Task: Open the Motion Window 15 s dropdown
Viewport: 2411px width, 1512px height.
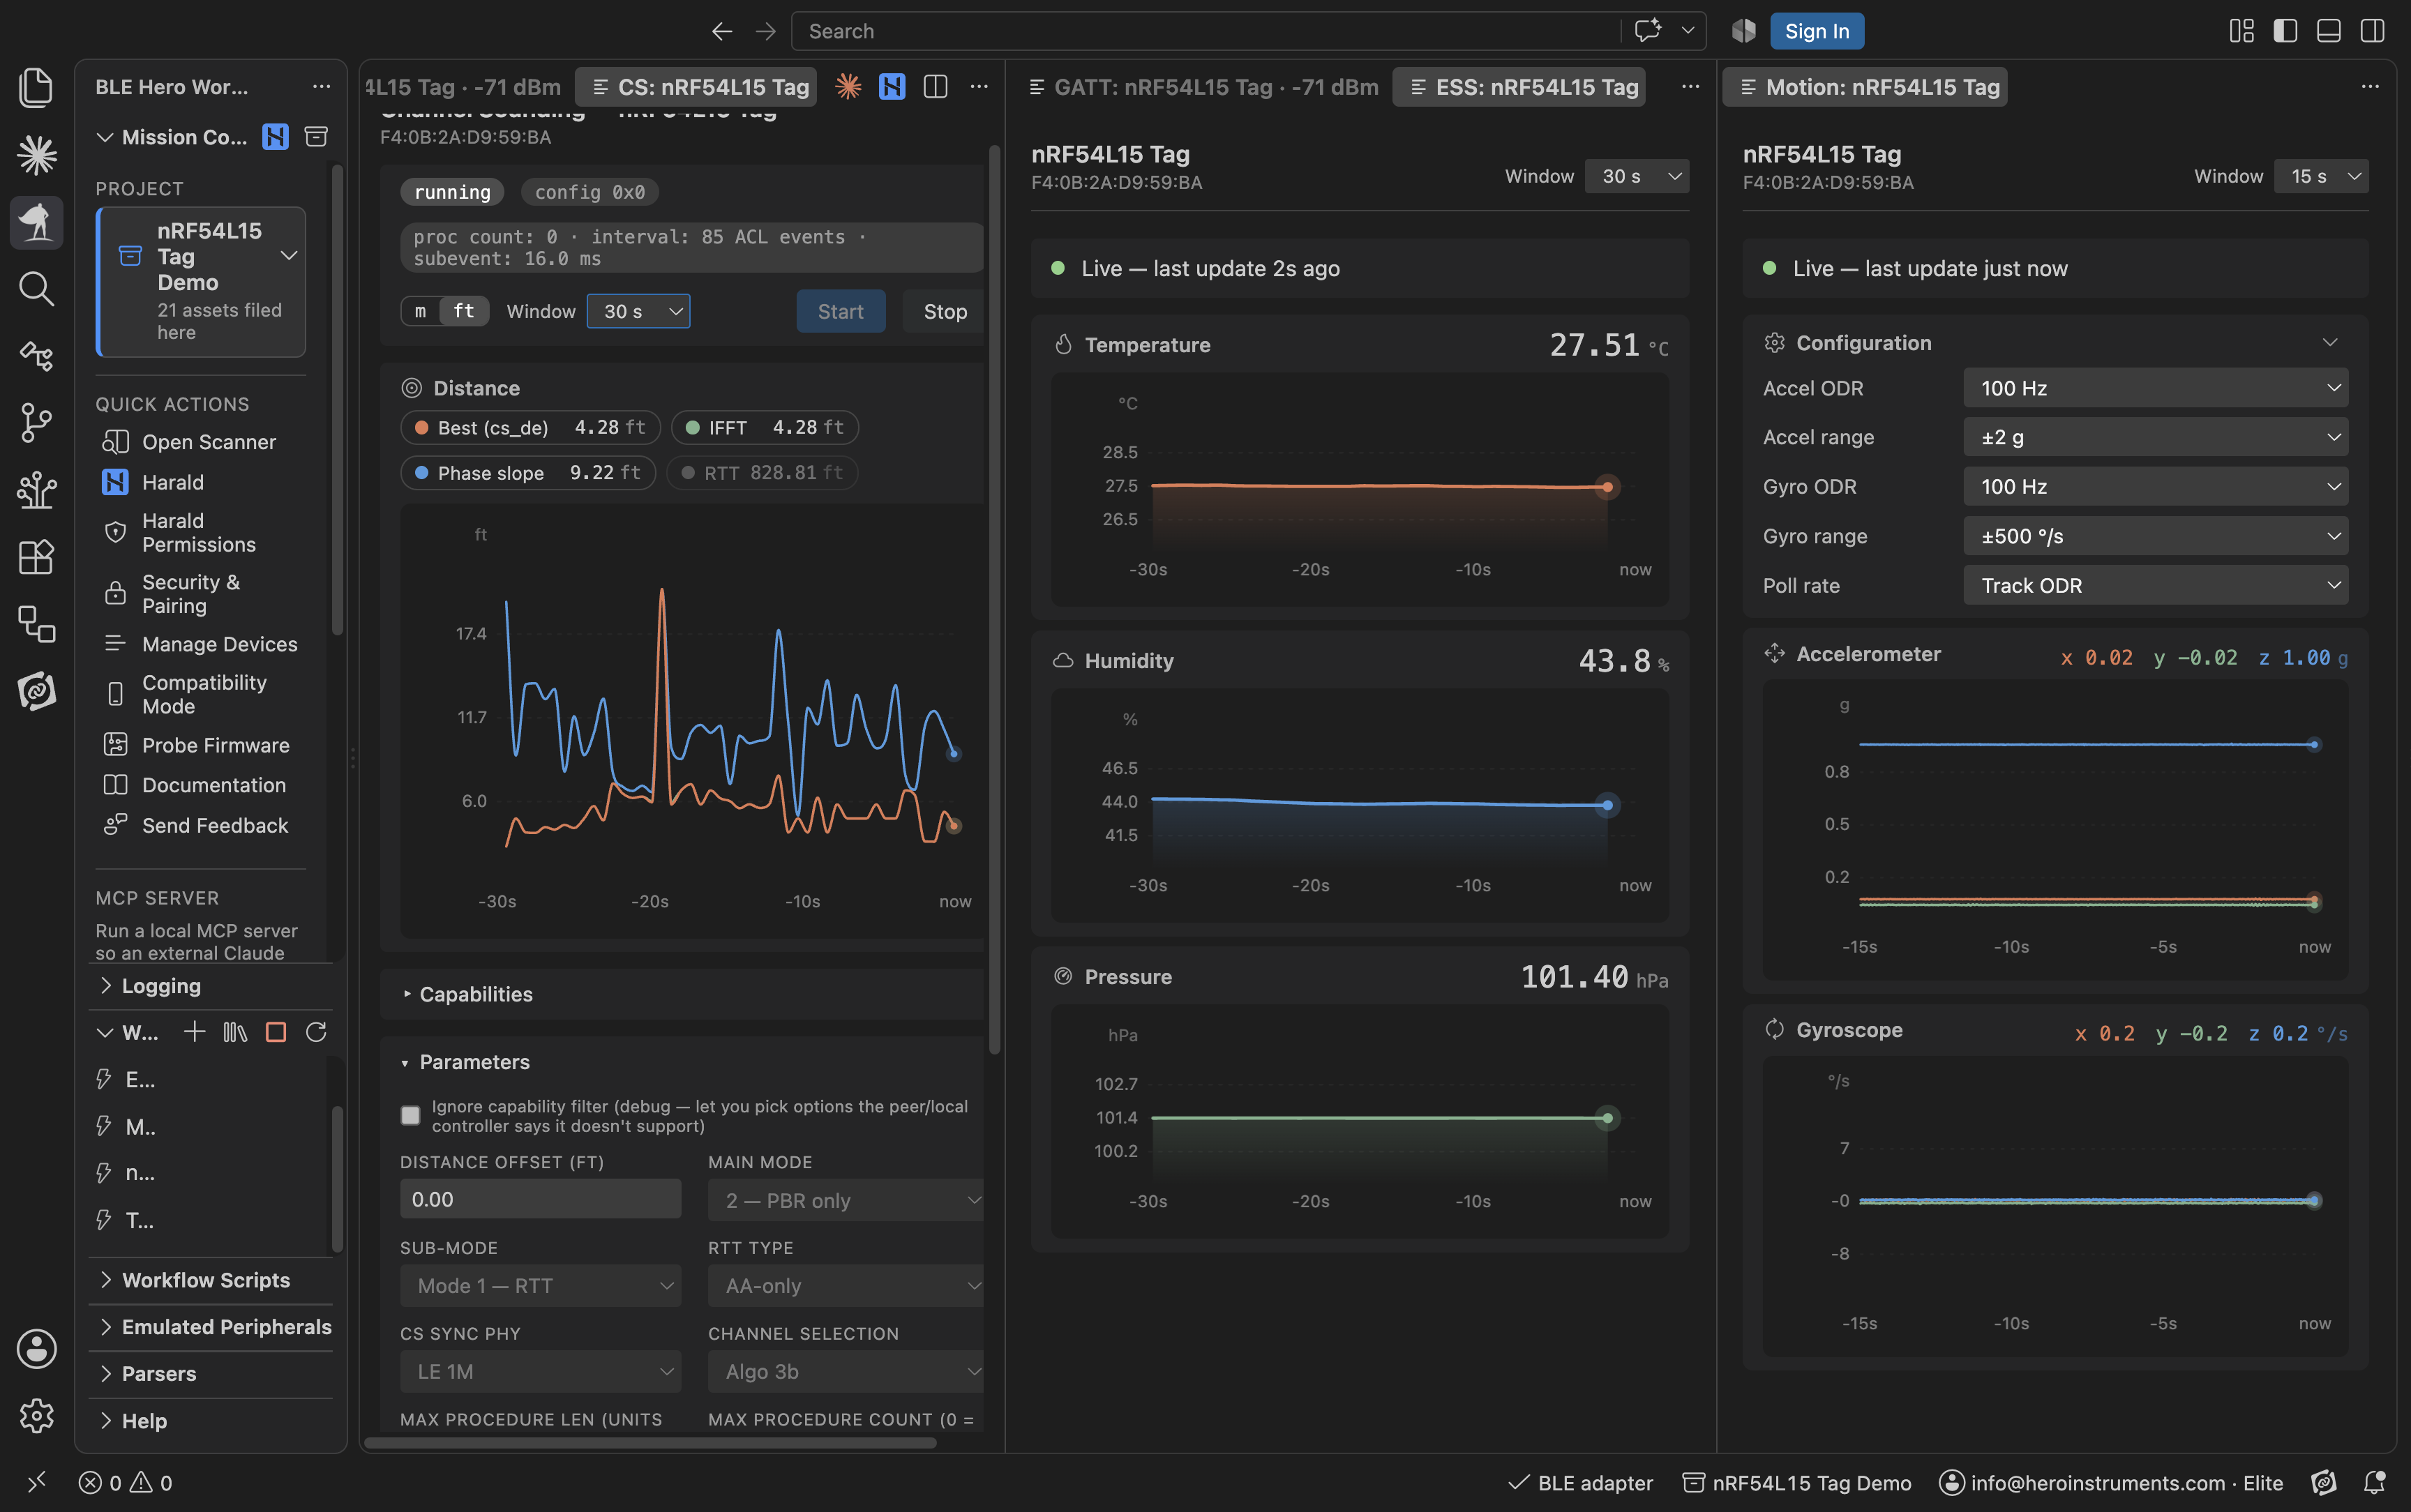Action: click(x=2321, y=176)
